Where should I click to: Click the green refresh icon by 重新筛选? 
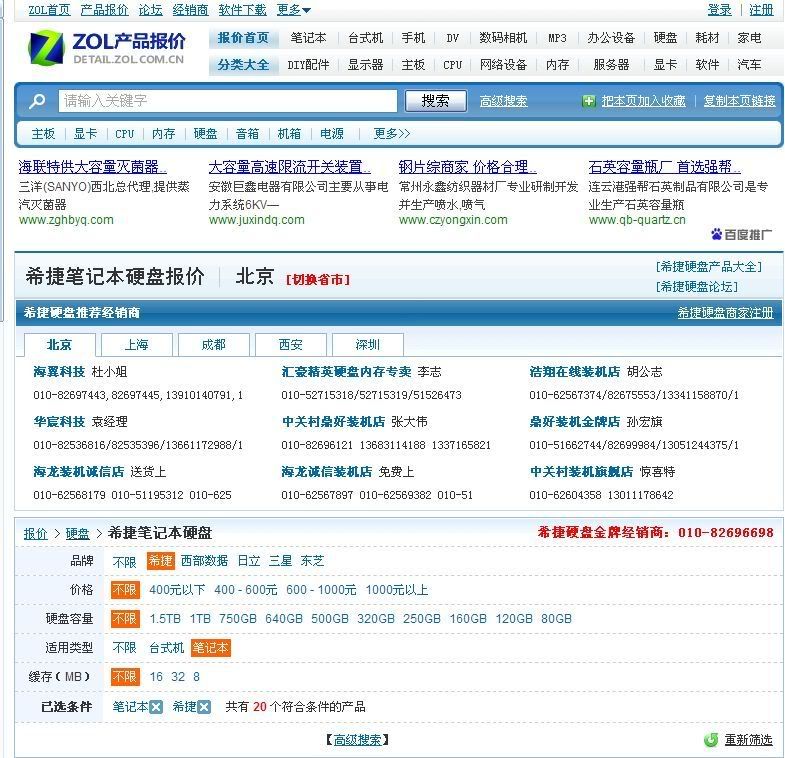(x=711, y=739)
